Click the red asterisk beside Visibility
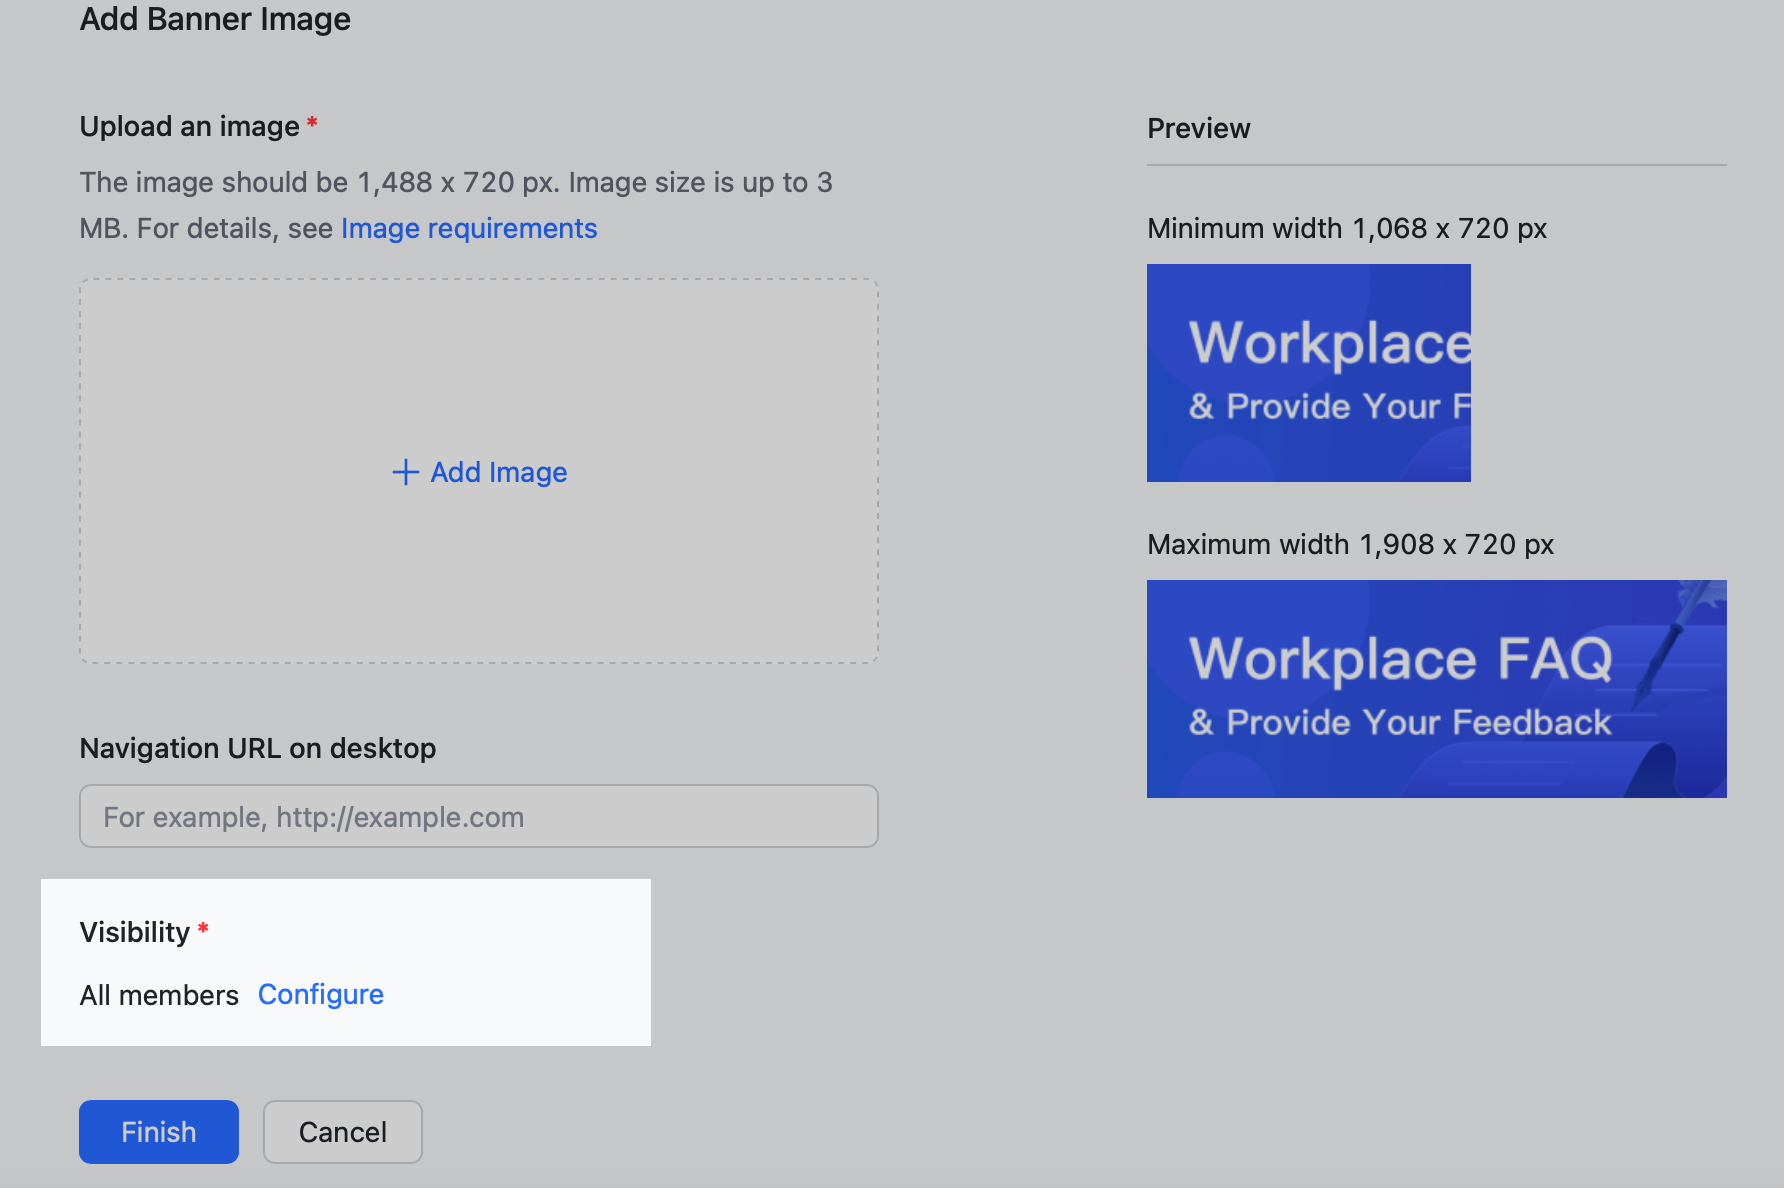Image resolution: width=1784 pixels, height=1188 pixels. (x=203, y=928)
